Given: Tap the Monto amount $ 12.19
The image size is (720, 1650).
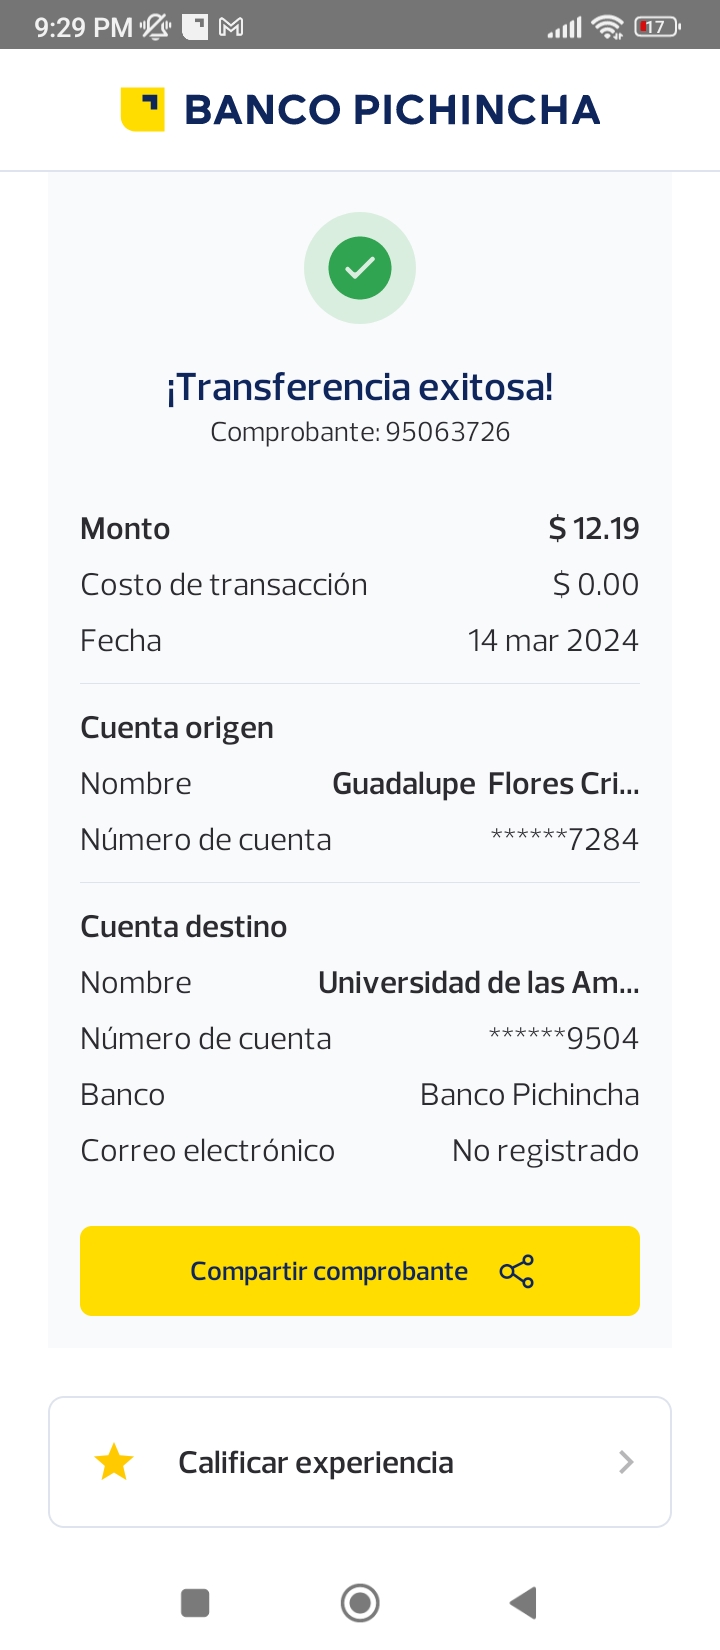Looking at the screenshot, I should pos(593,528).
